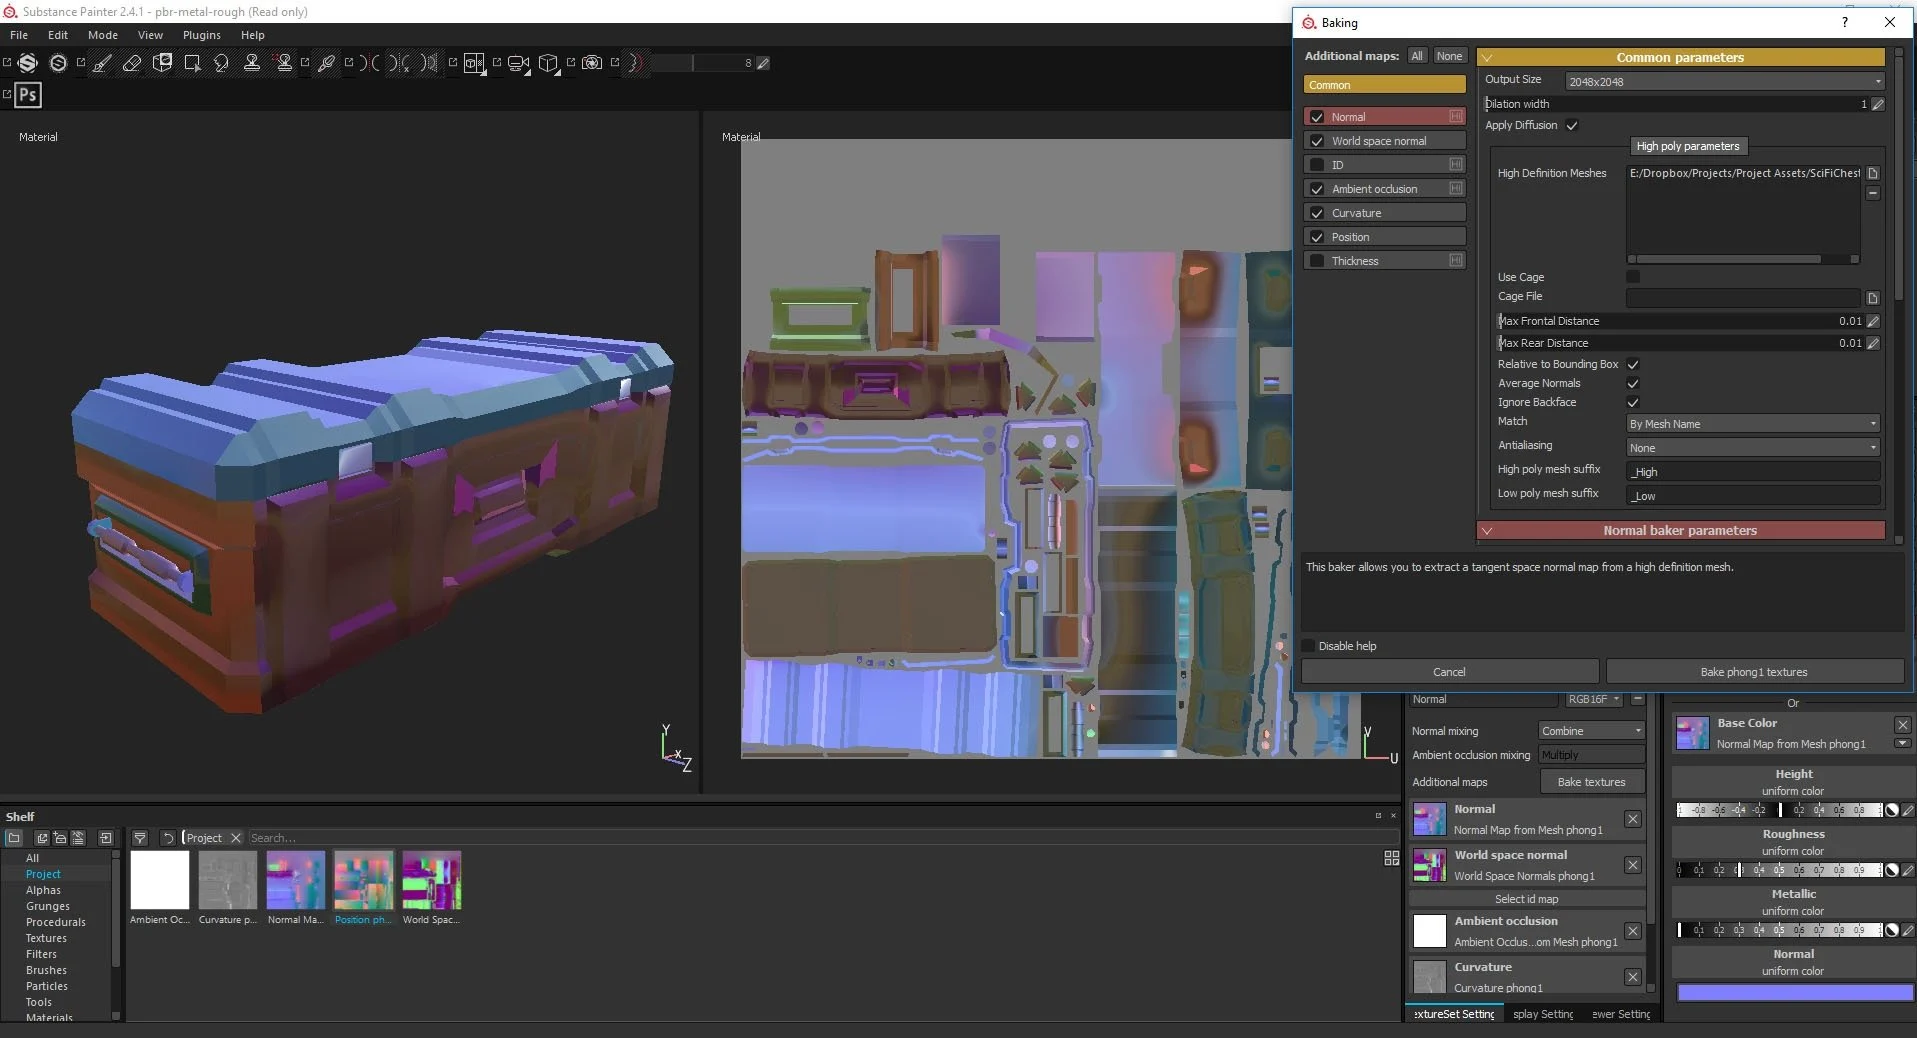Tick the Disable help checkbox

1308,646
